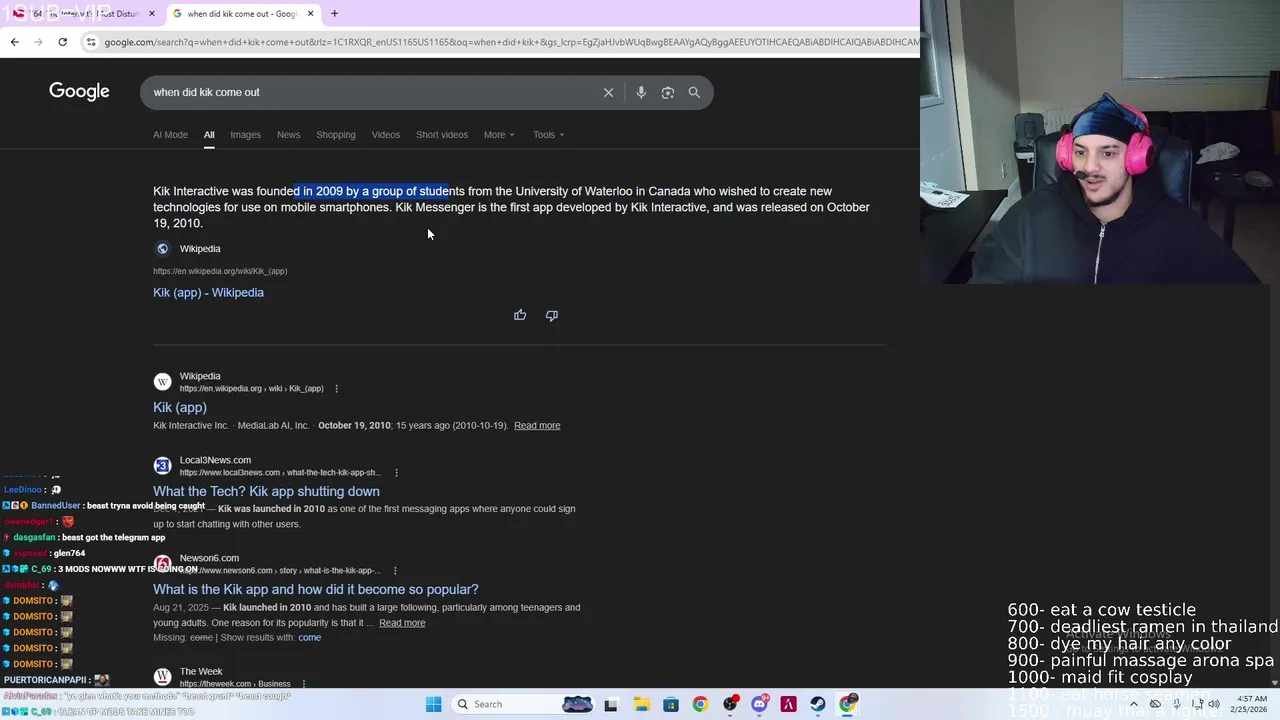Select the browser address bar URL
This screenshot has width=1280, height=720.
click(x=510, y=42)
